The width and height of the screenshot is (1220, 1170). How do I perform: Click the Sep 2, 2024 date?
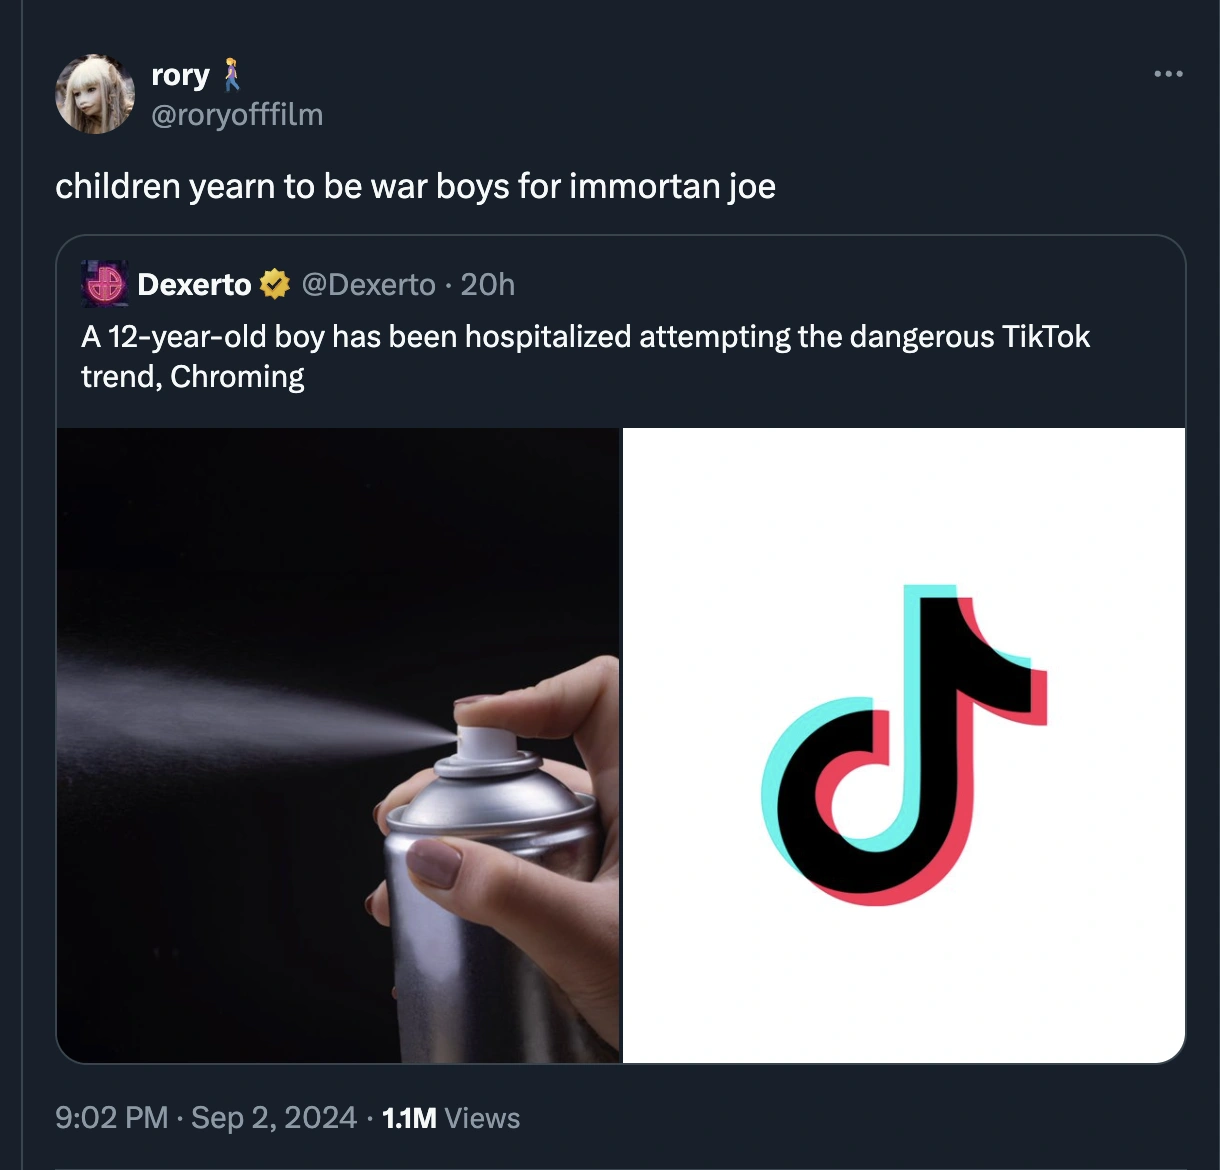pos(273,1117)
